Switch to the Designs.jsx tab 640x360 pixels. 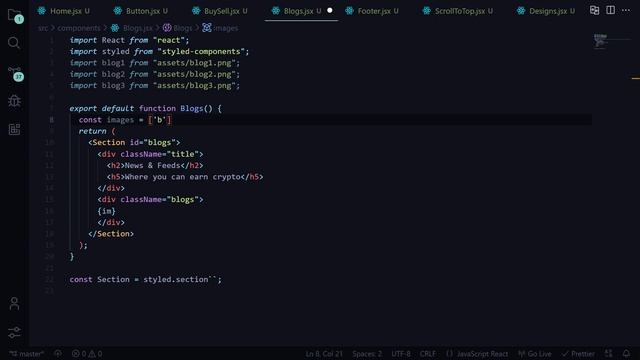(x=547, y=11)
